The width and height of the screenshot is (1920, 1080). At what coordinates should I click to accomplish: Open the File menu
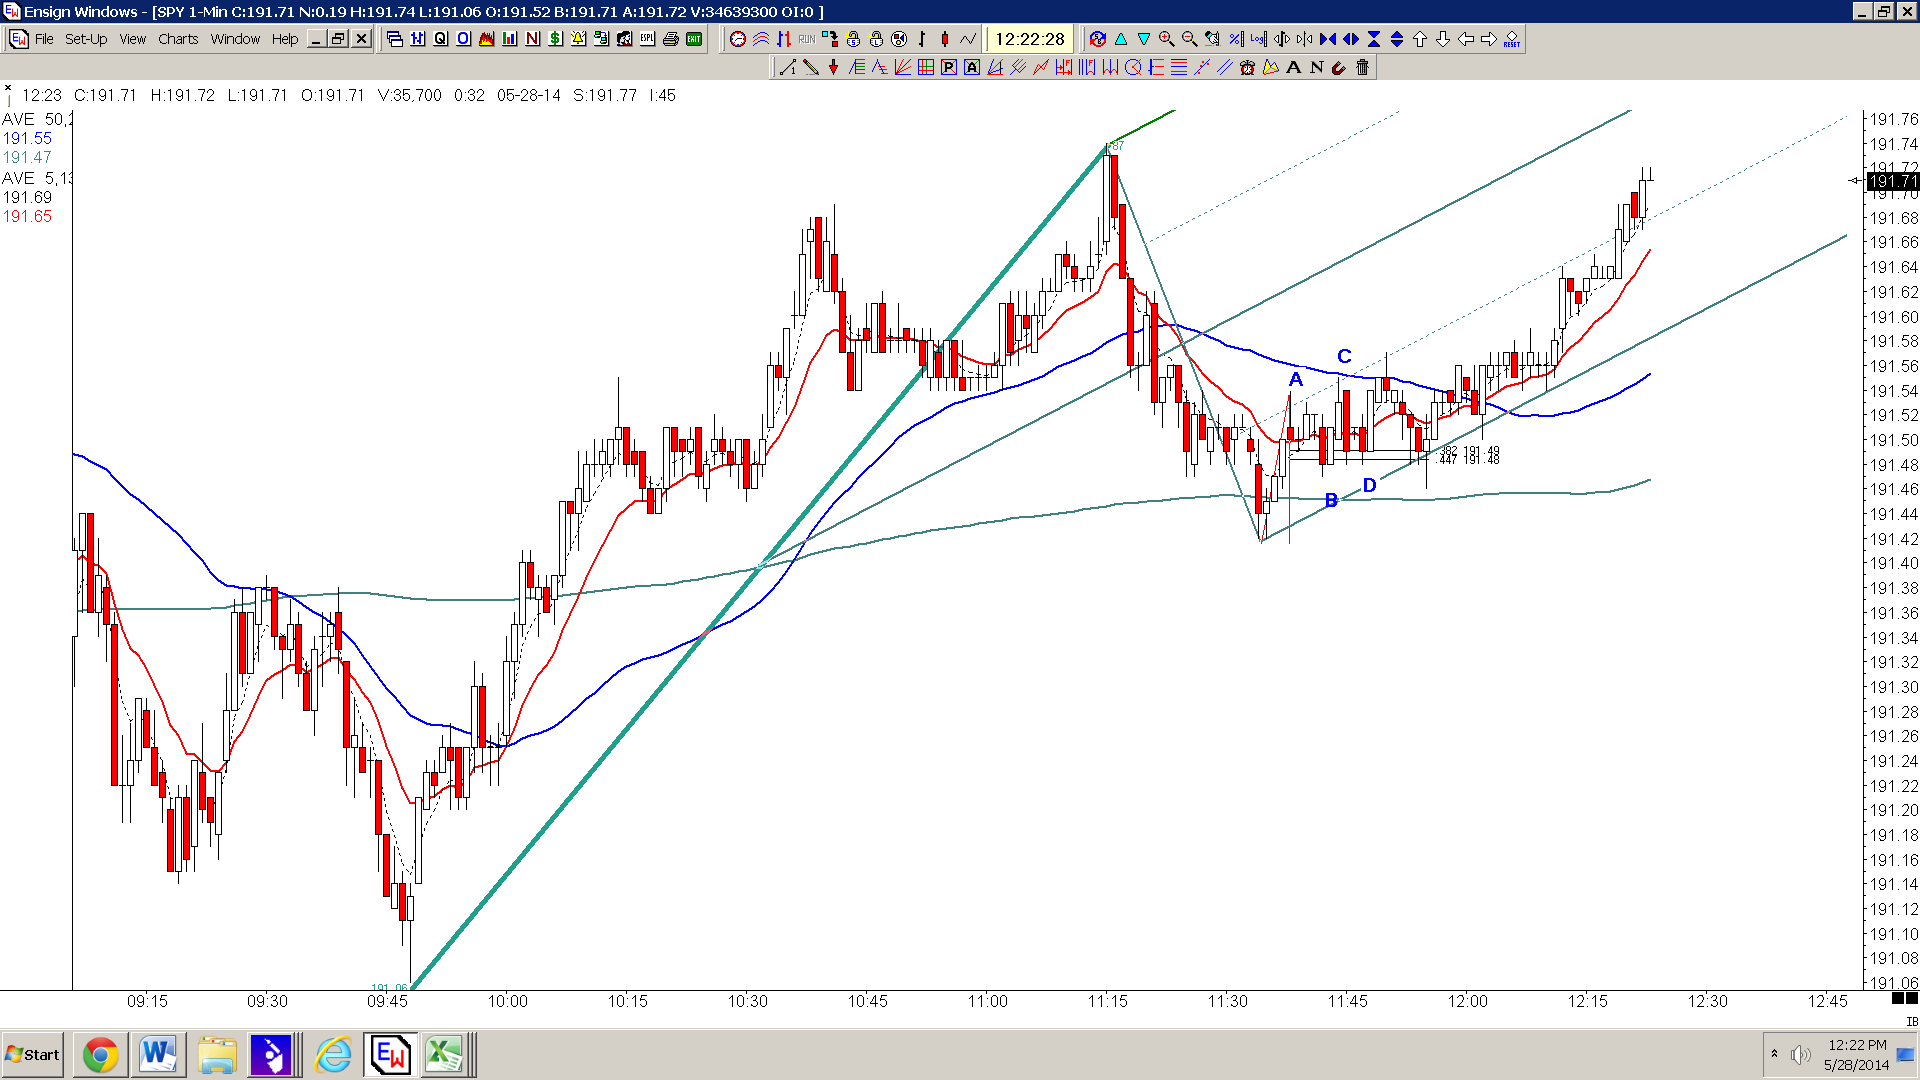click(44, 39)
